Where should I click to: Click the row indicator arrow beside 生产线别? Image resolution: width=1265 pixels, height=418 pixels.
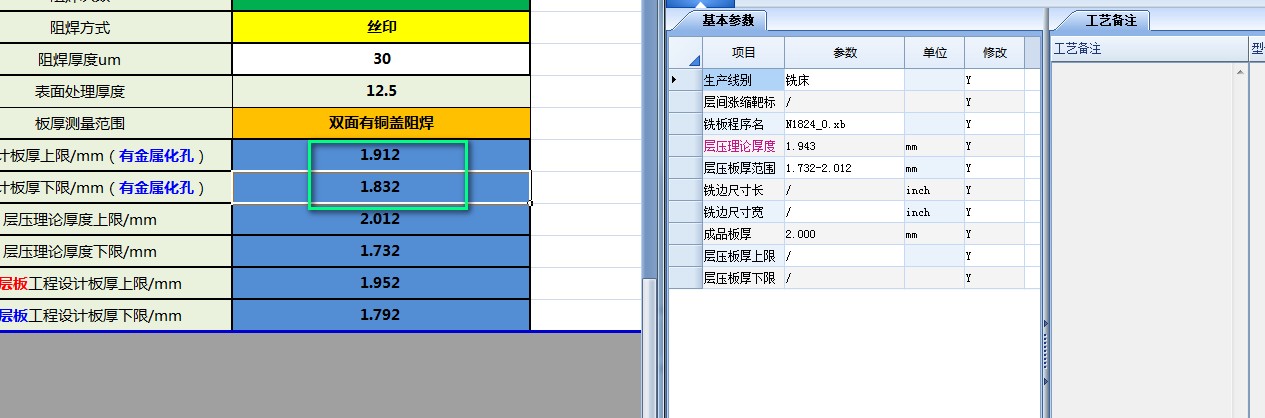[685, 79]
